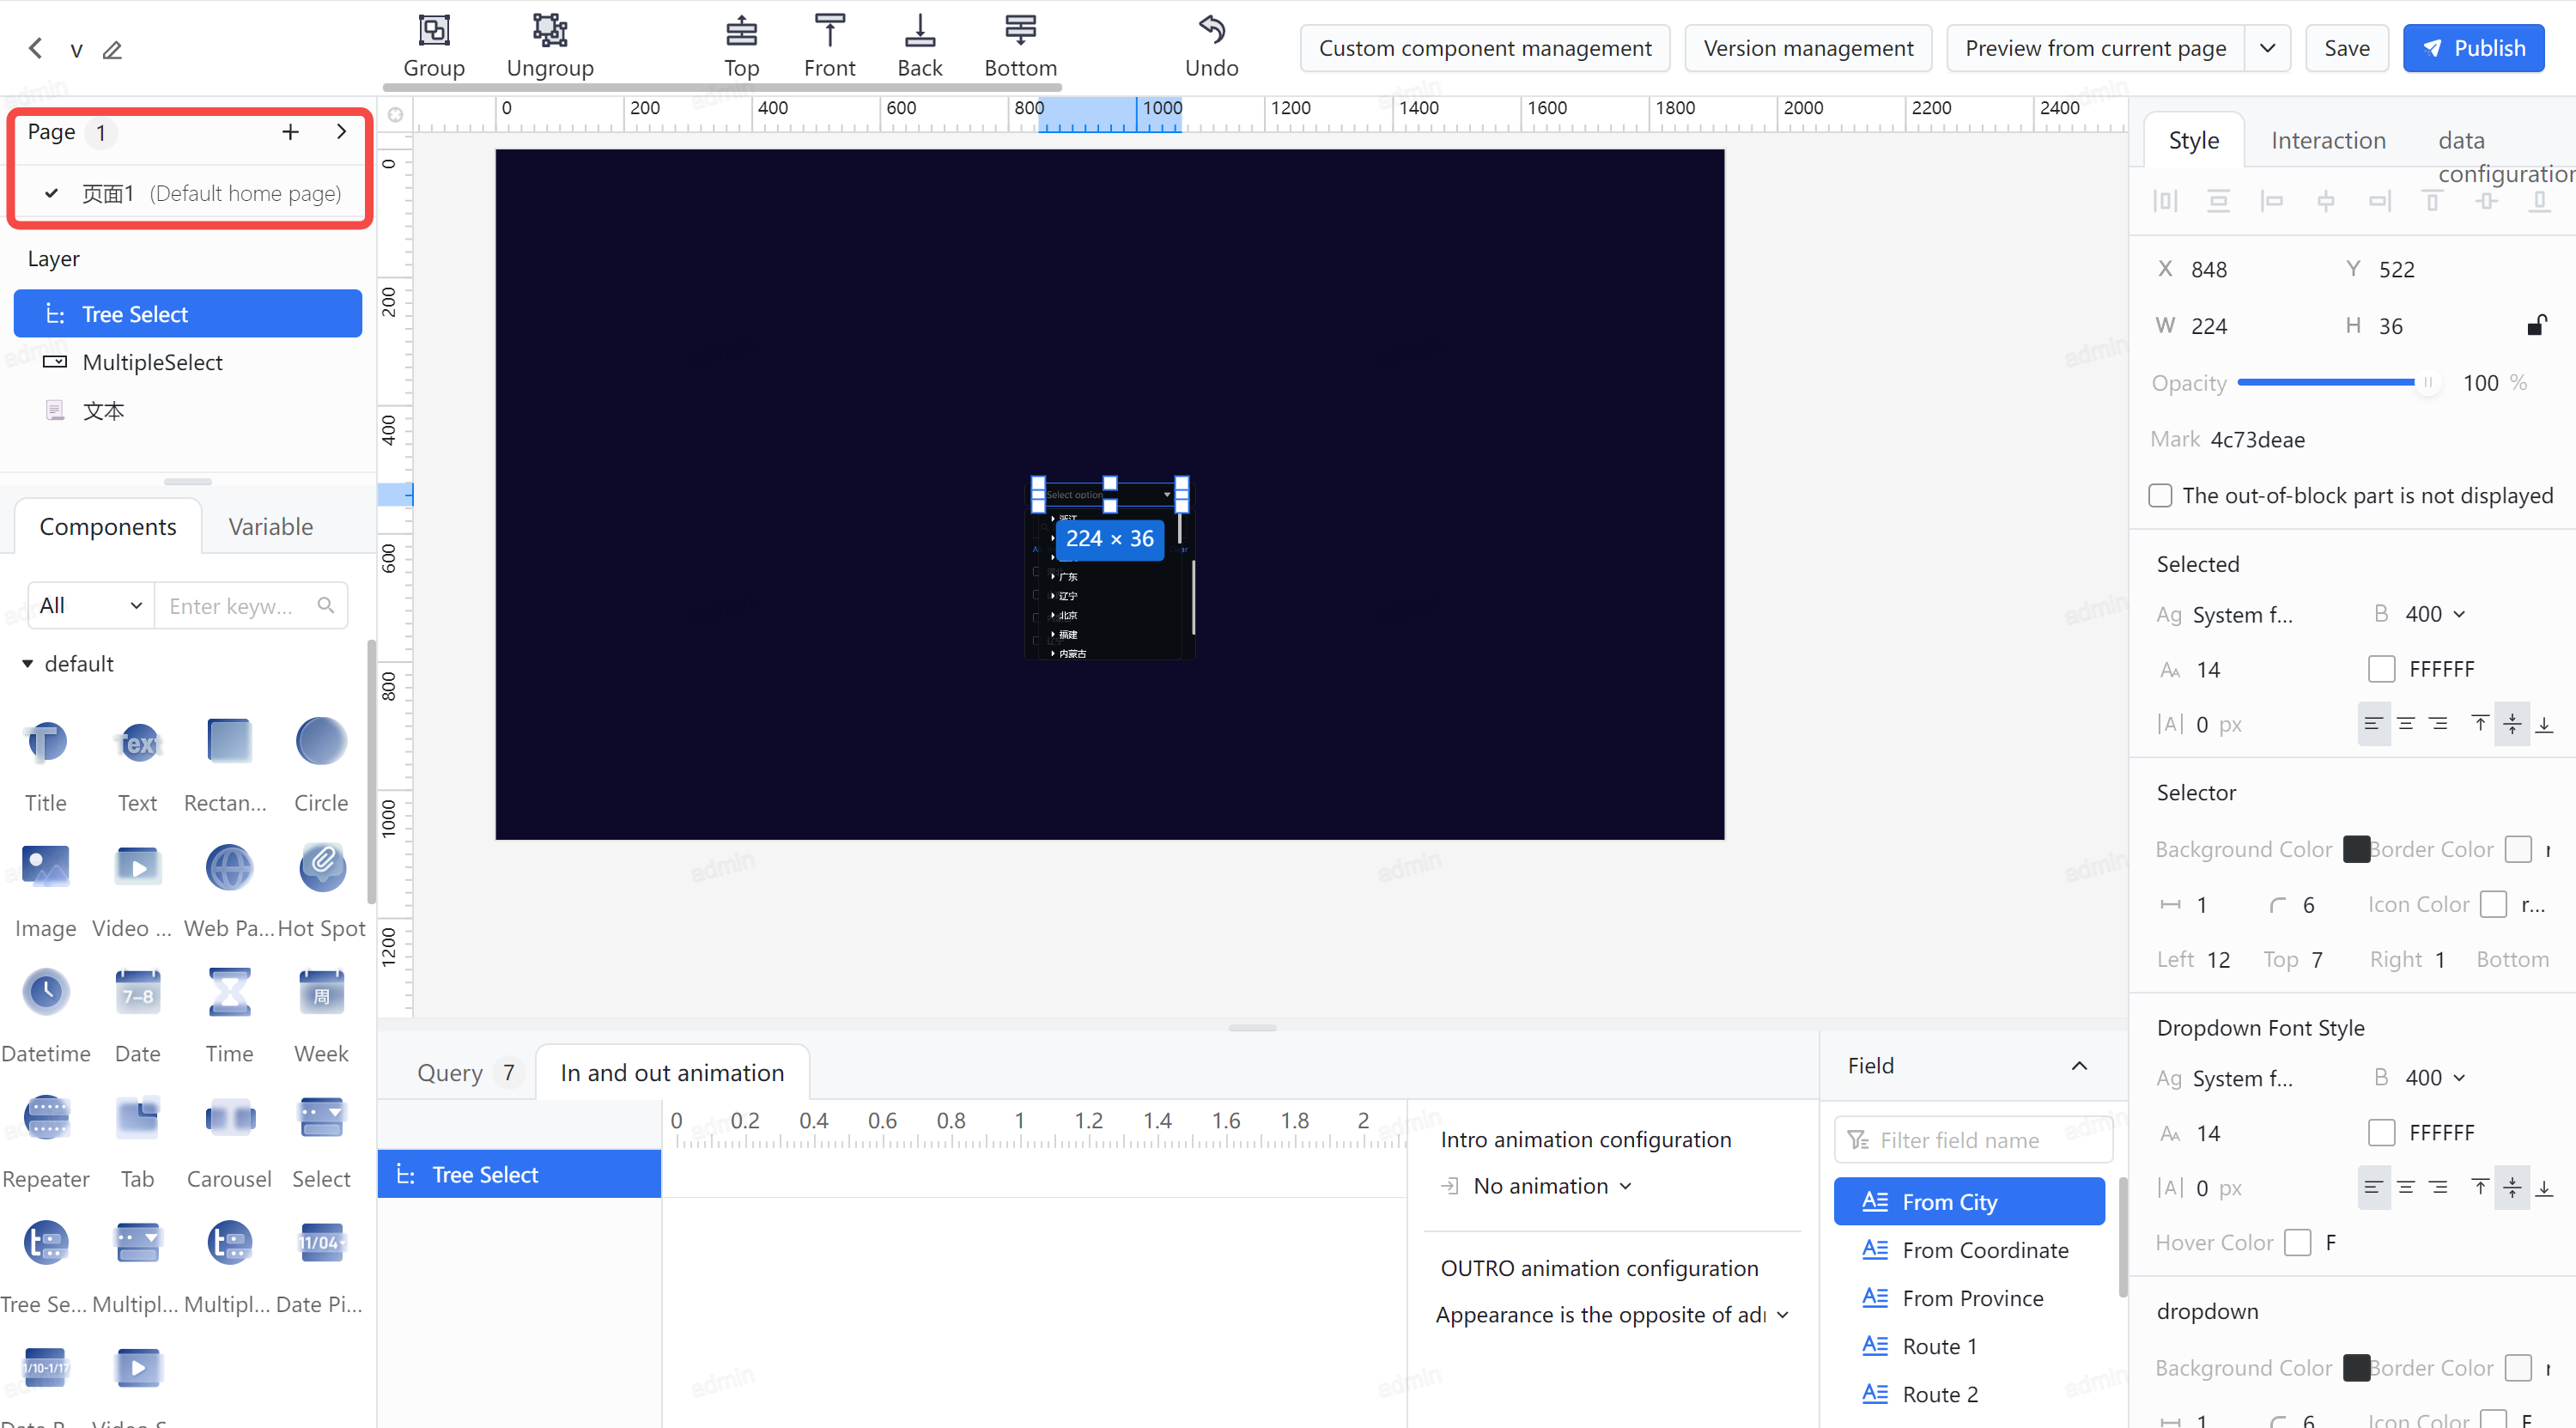Check 'The out-of-block part is not displayed'

pos(2160,495)
